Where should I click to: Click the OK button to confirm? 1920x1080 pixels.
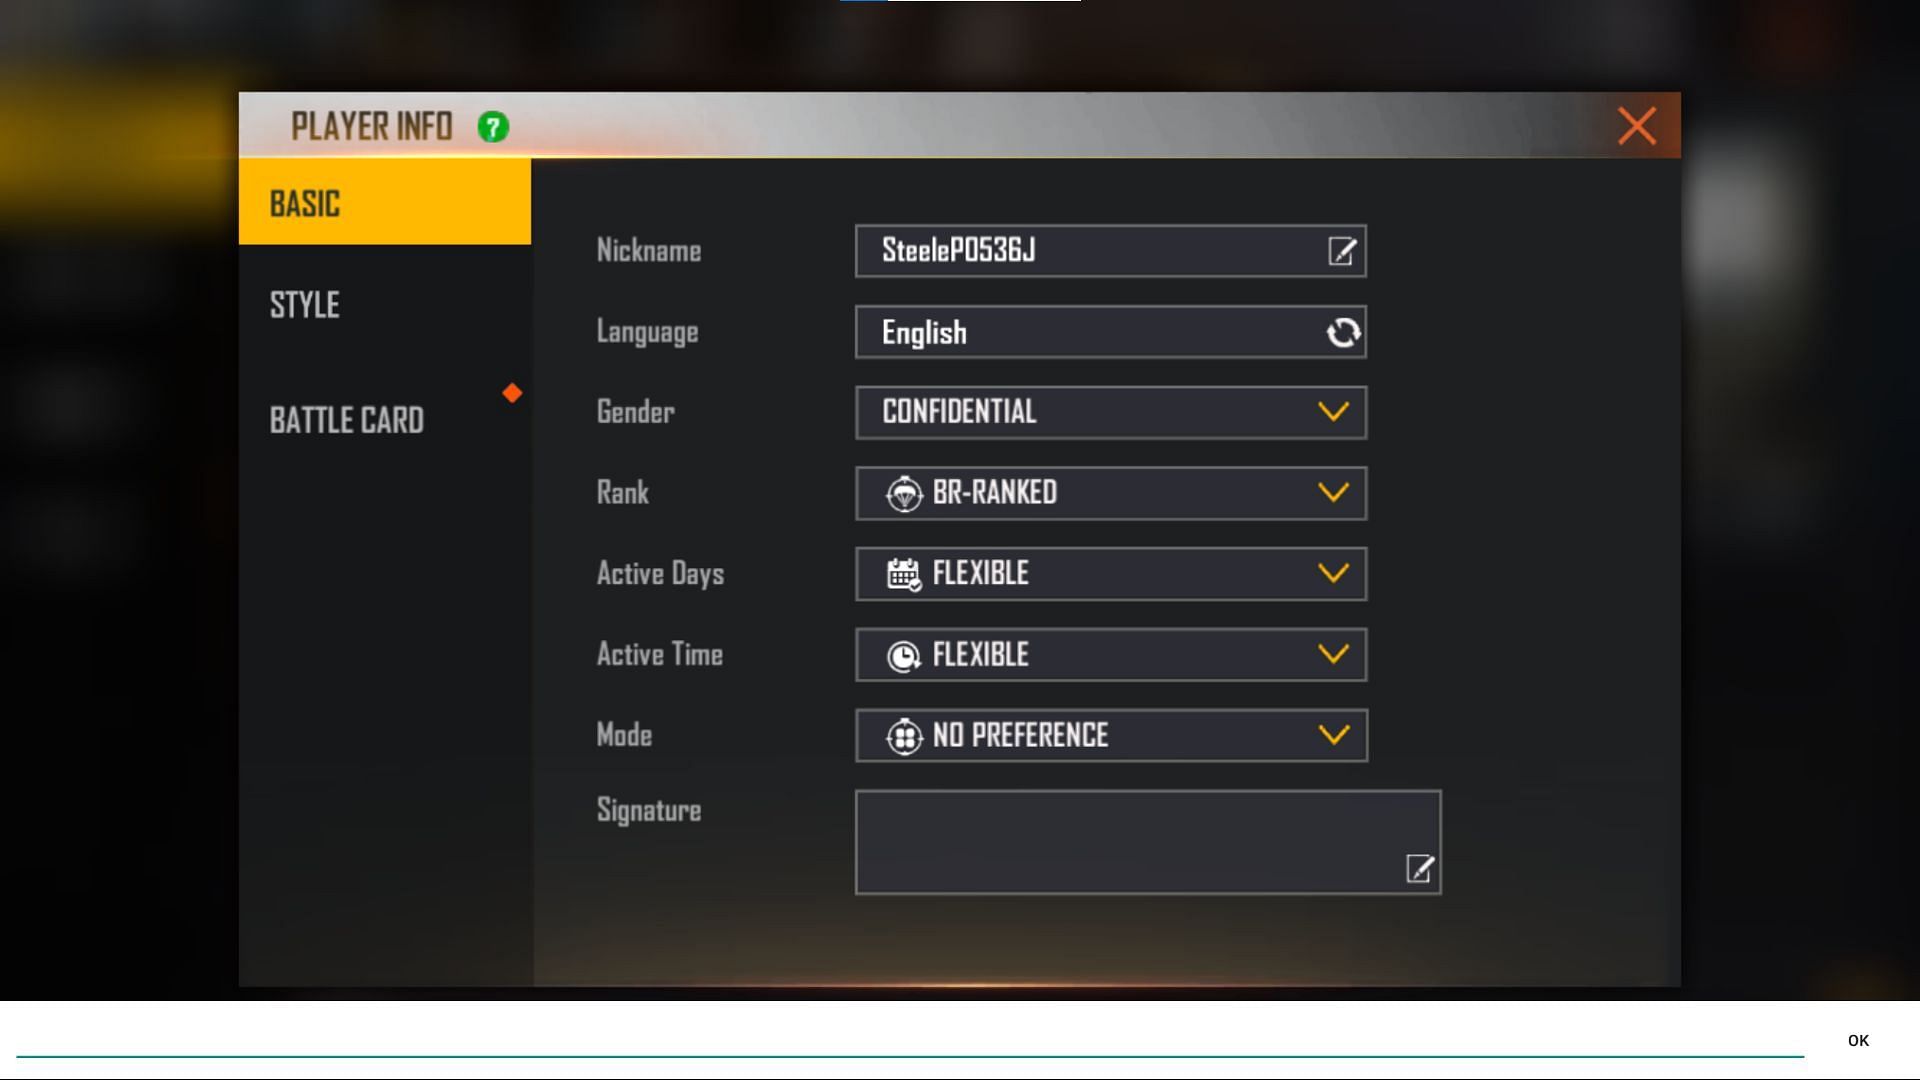1859,1040
